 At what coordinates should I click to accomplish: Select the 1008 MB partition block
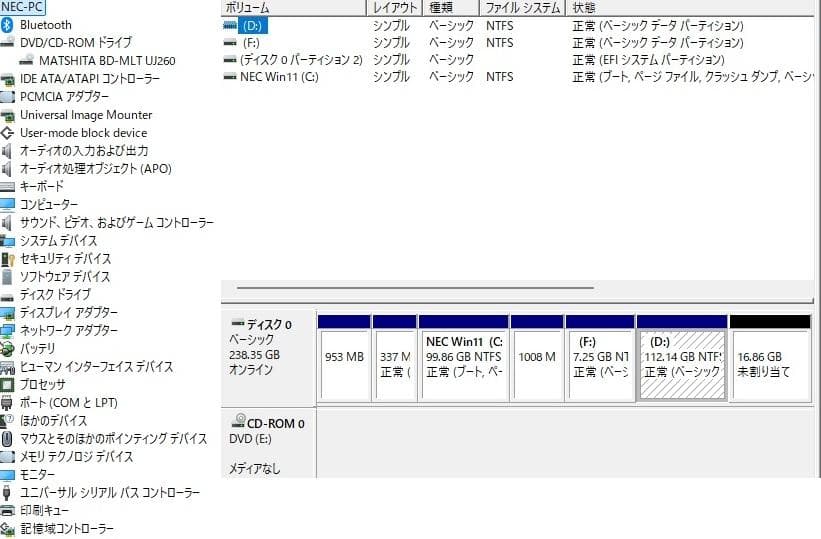[x=537, y=359]
